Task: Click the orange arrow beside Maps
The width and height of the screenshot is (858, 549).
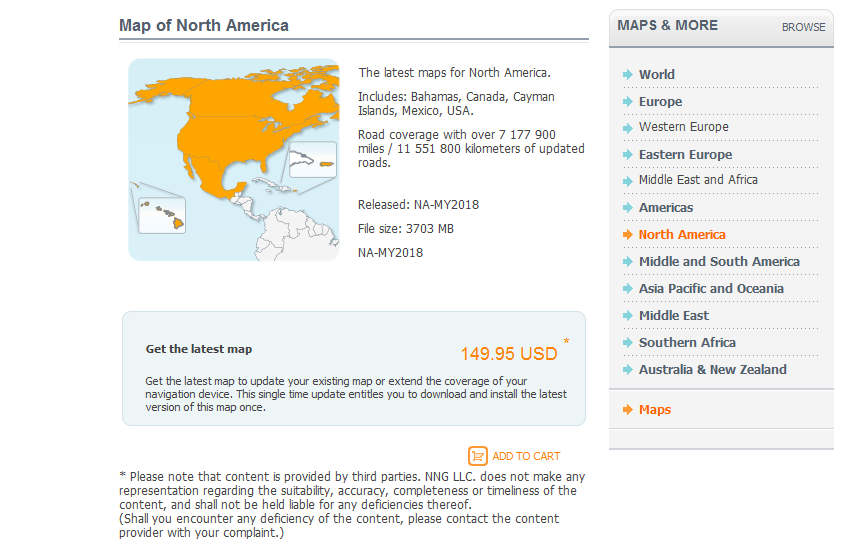Action: pos(627,410)
